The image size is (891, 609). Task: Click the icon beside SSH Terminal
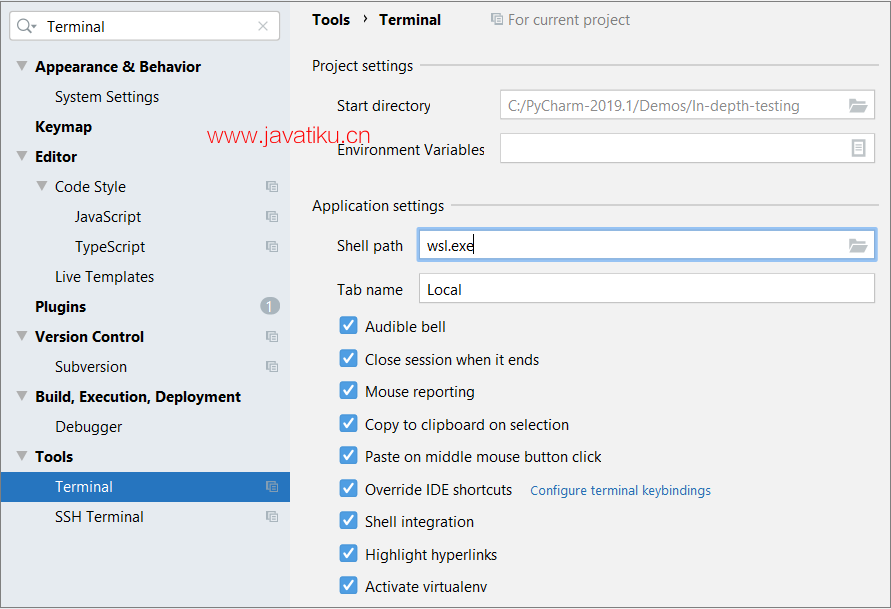click(271, 516)
